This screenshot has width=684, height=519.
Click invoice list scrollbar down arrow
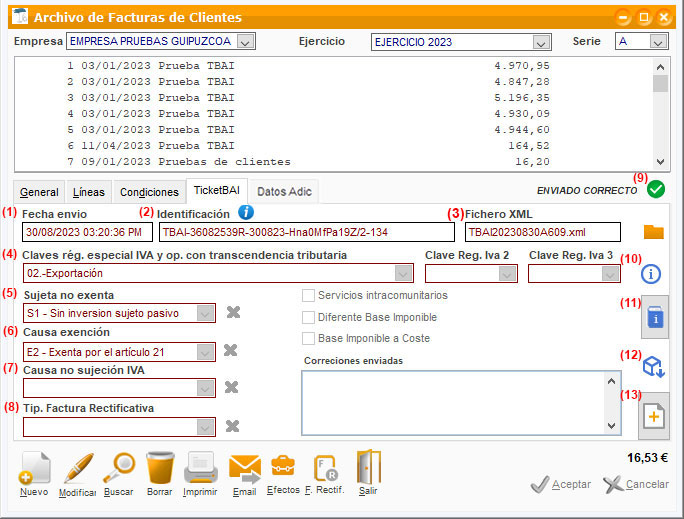tap(660, 162)
